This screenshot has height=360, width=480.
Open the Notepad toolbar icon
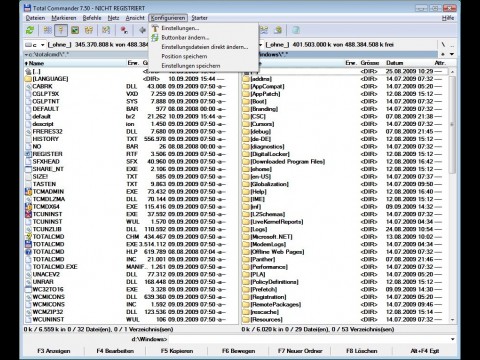point(296,30)
